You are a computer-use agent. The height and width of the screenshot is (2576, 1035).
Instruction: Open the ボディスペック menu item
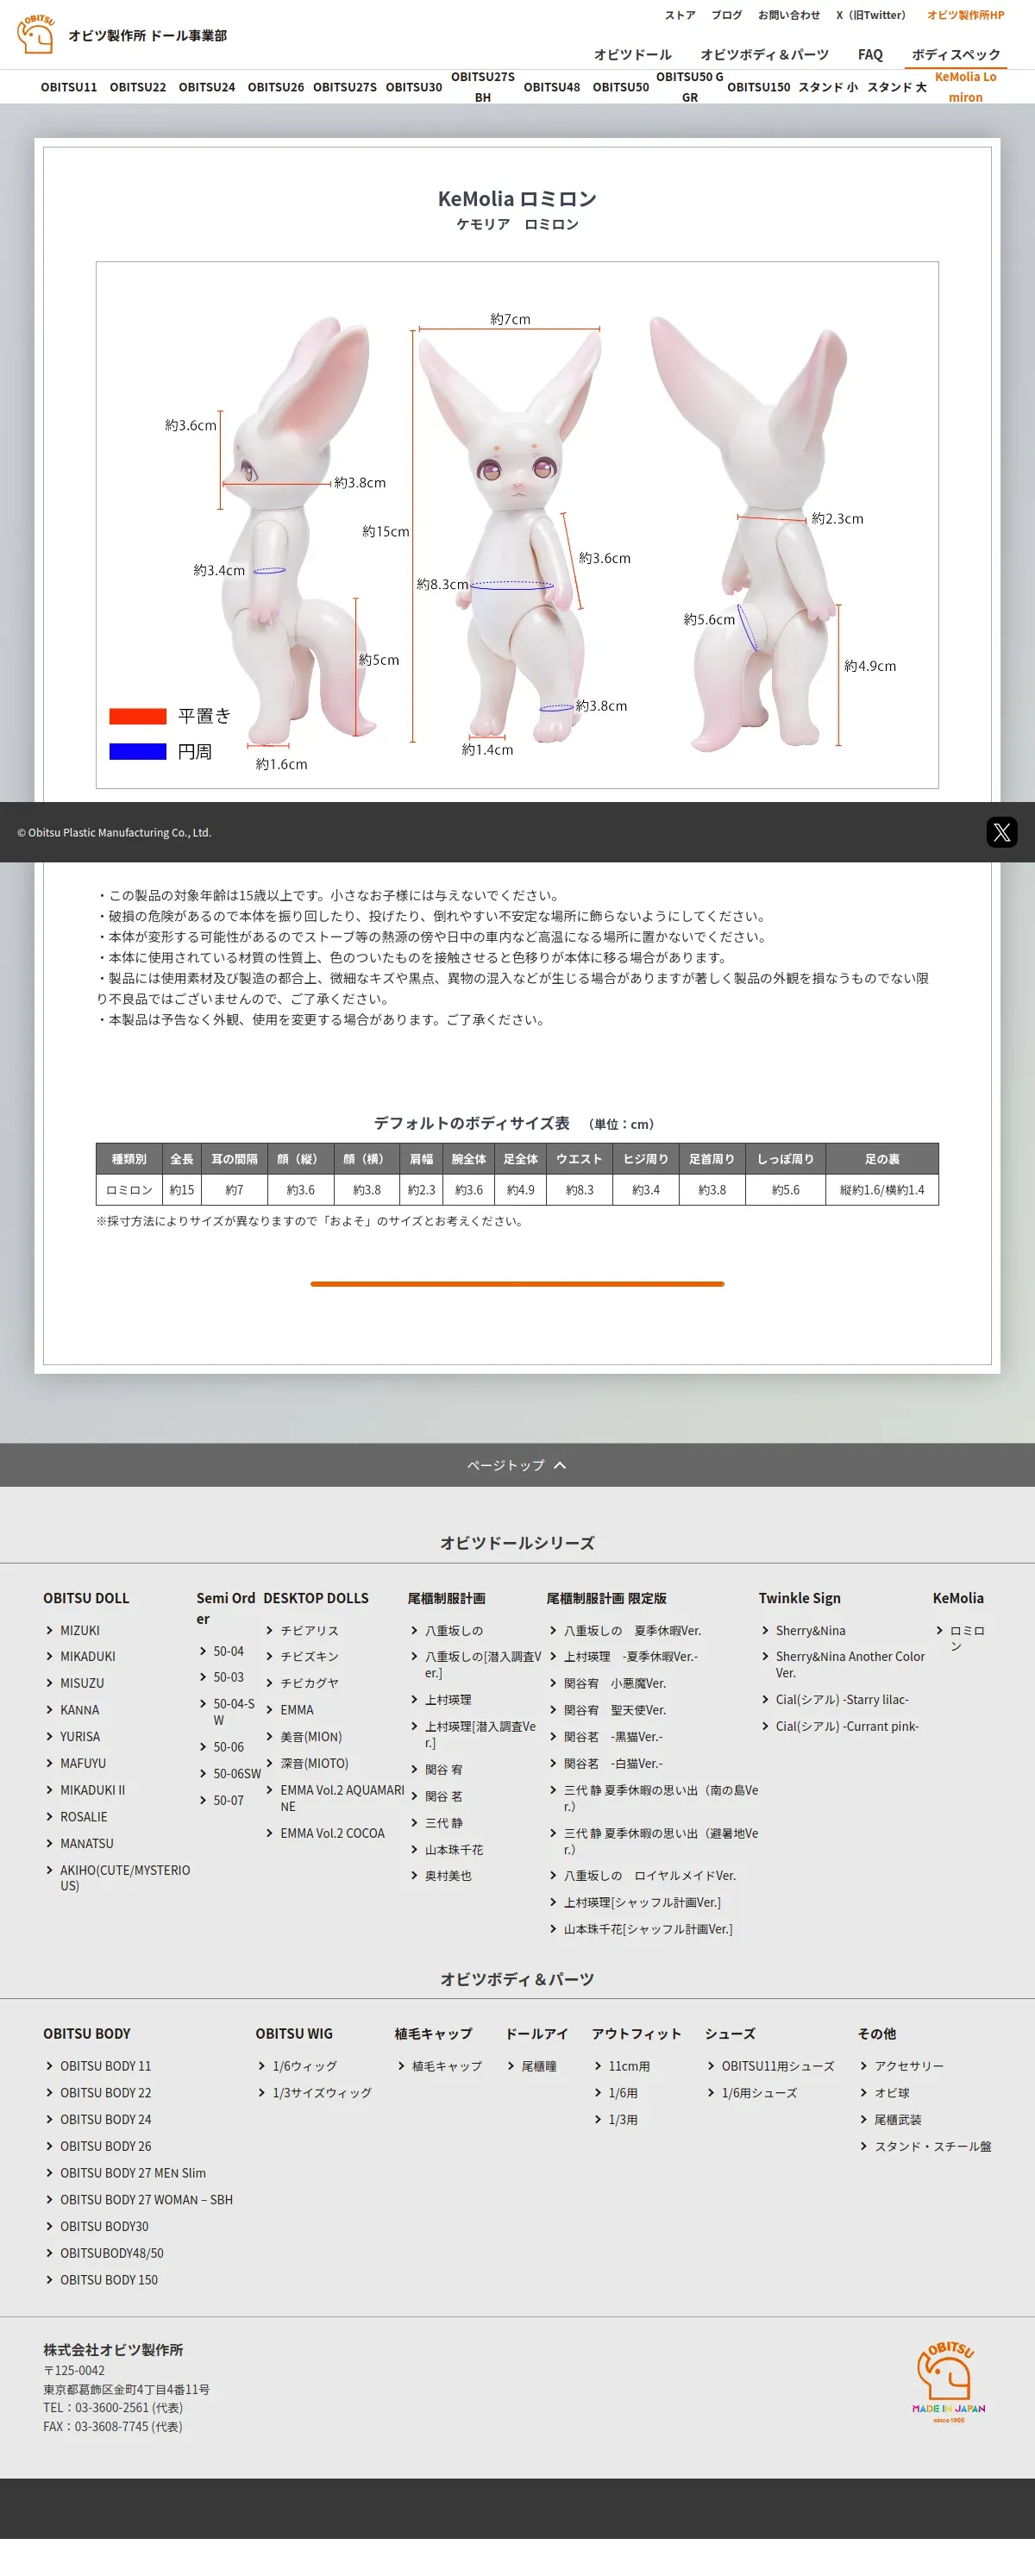click(x=955, y=54)
